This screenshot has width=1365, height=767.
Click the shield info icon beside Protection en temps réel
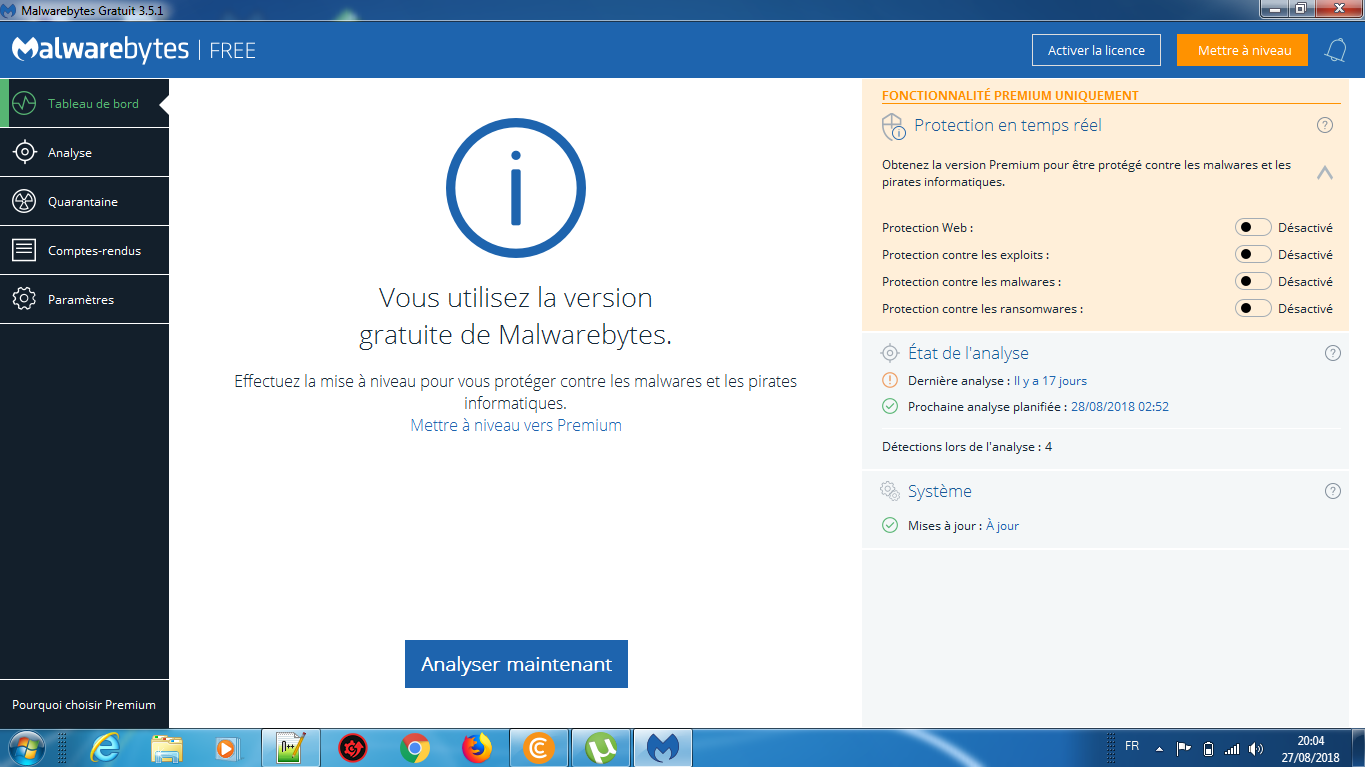tap(893, 127)
